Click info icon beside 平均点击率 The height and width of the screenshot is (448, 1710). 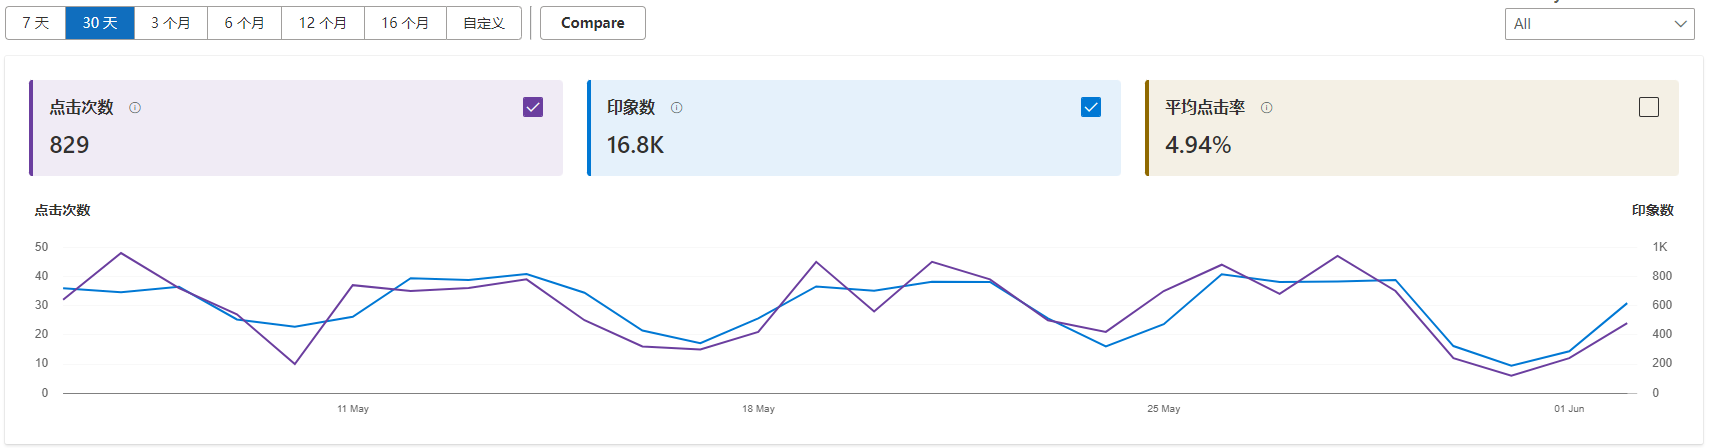click(1267, 108)
